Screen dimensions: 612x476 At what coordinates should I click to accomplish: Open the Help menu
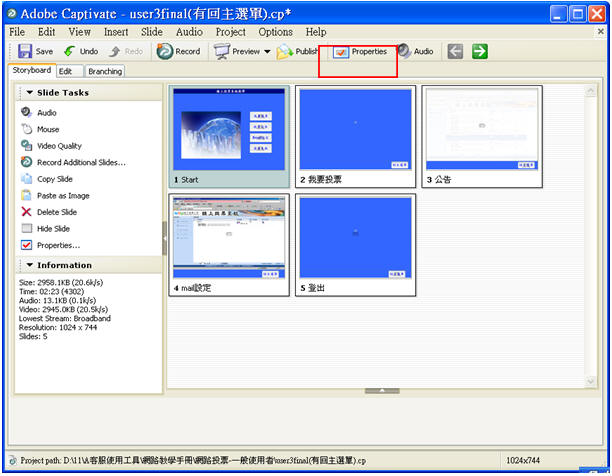pyautogui.click(x=316, y=32)
